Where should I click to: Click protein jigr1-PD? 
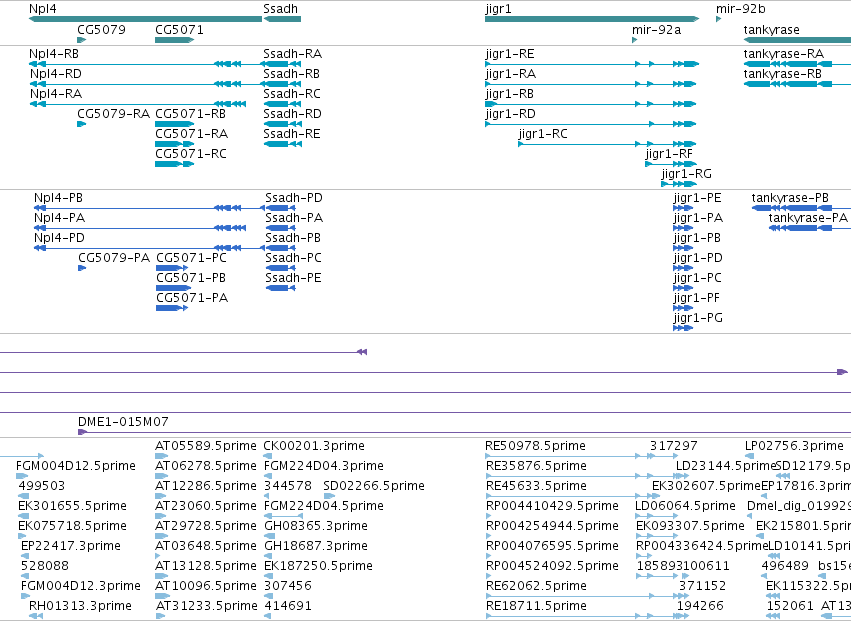click(x=683, y=269)
